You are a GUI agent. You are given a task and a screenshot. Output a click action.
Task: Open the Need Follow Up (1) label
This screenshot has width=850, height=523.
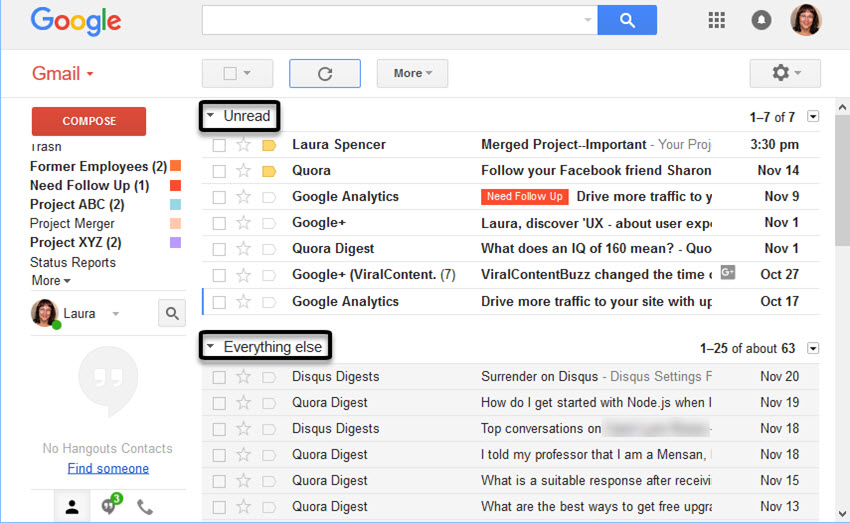[x=89, y=185]
